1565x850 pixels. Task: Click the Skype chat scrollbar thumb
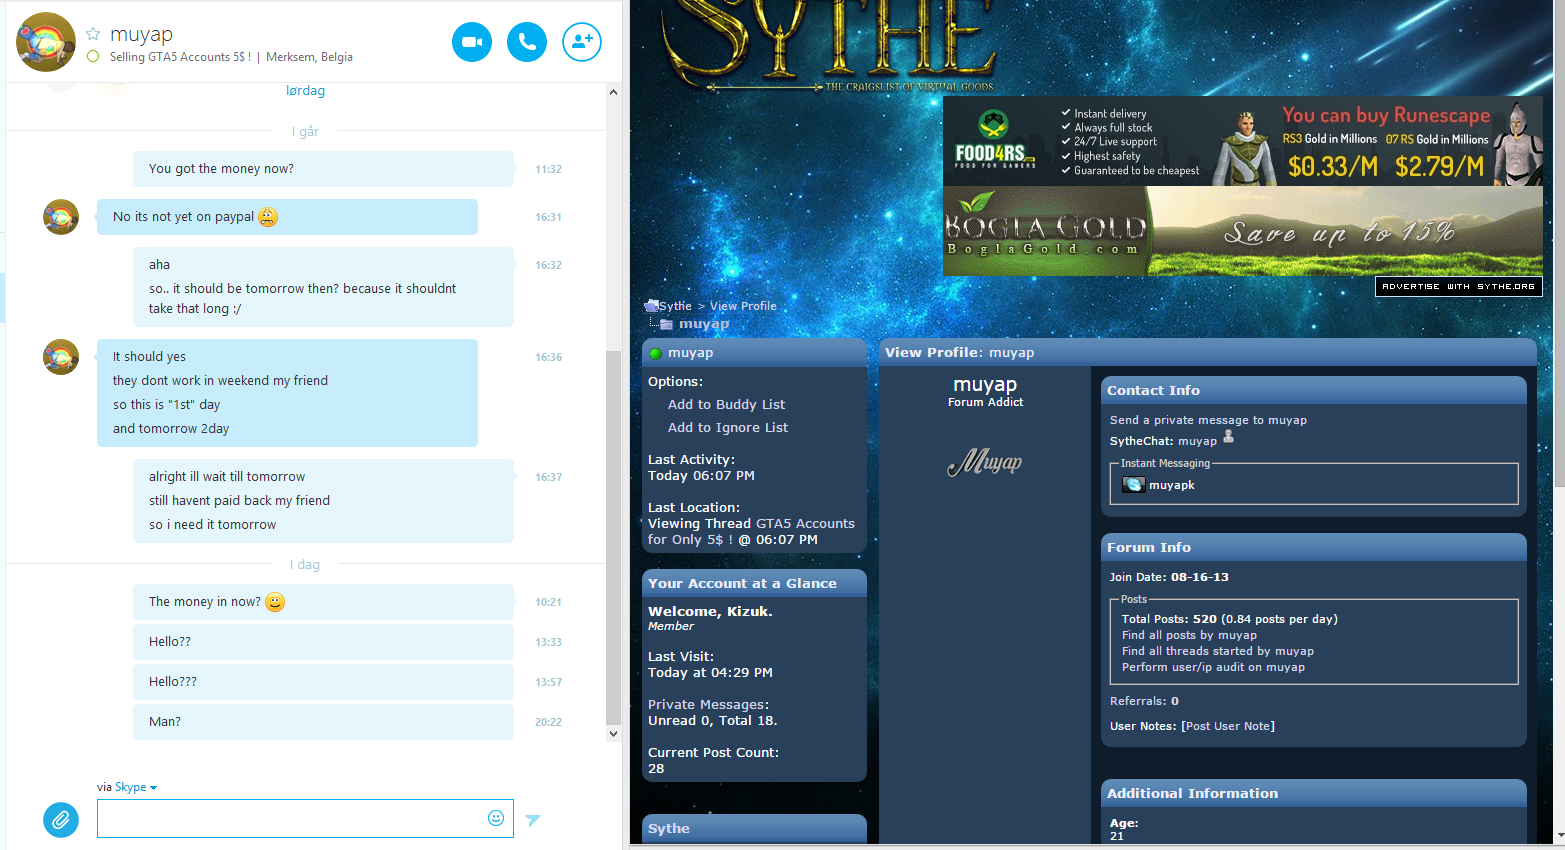(613, 538)
